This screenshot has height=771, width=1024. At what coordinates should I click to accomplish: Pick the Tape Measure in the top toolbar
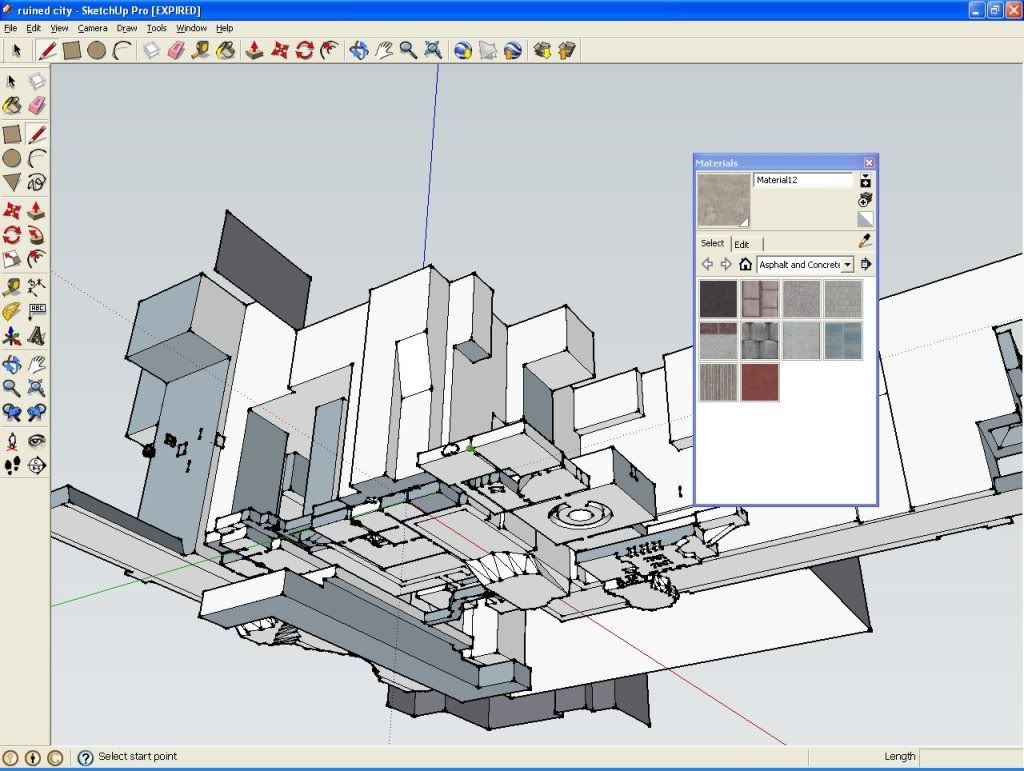[200, 50]
